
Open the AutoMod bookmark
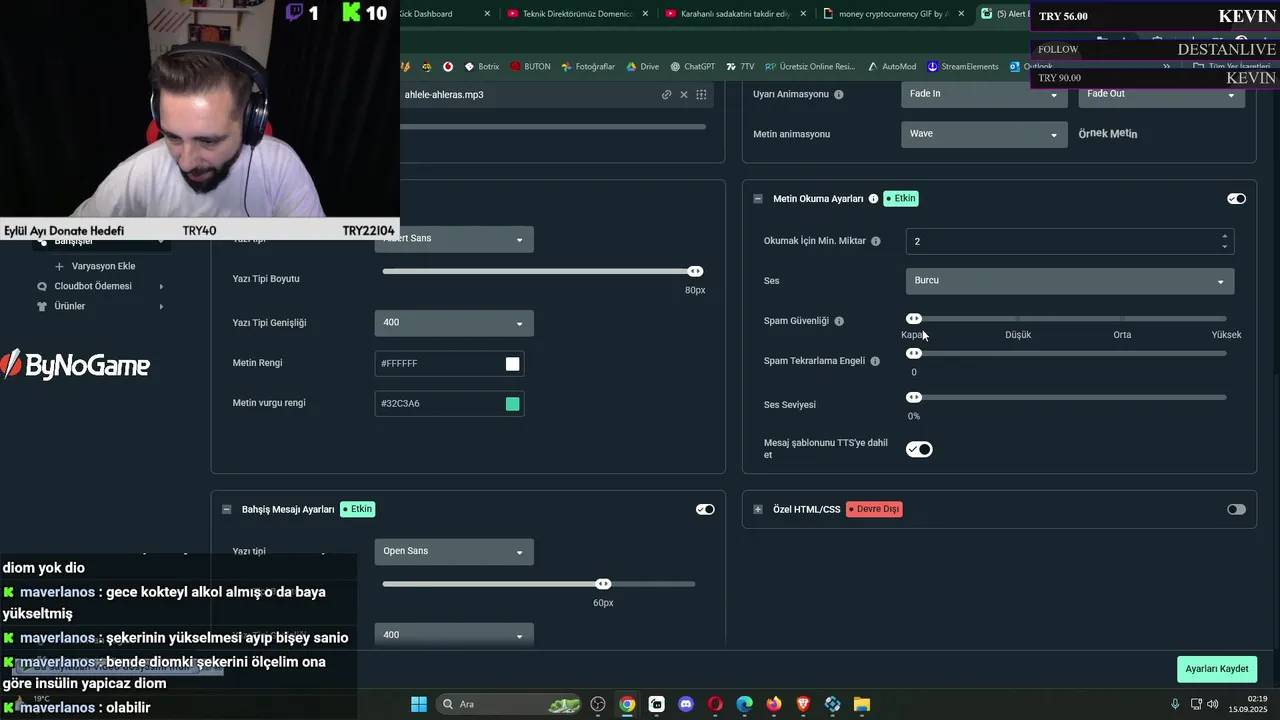[892, 67]
